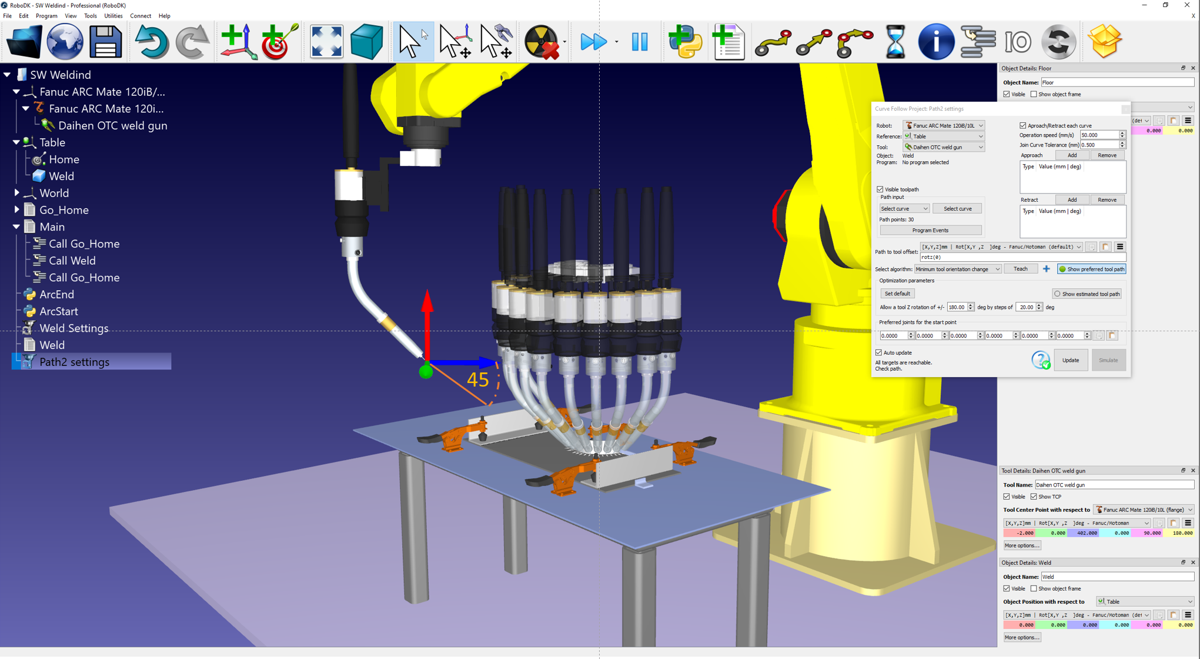Open the Select algorithm dropdown
This screenshot has width=1200, height=659.
coord(958,269)
